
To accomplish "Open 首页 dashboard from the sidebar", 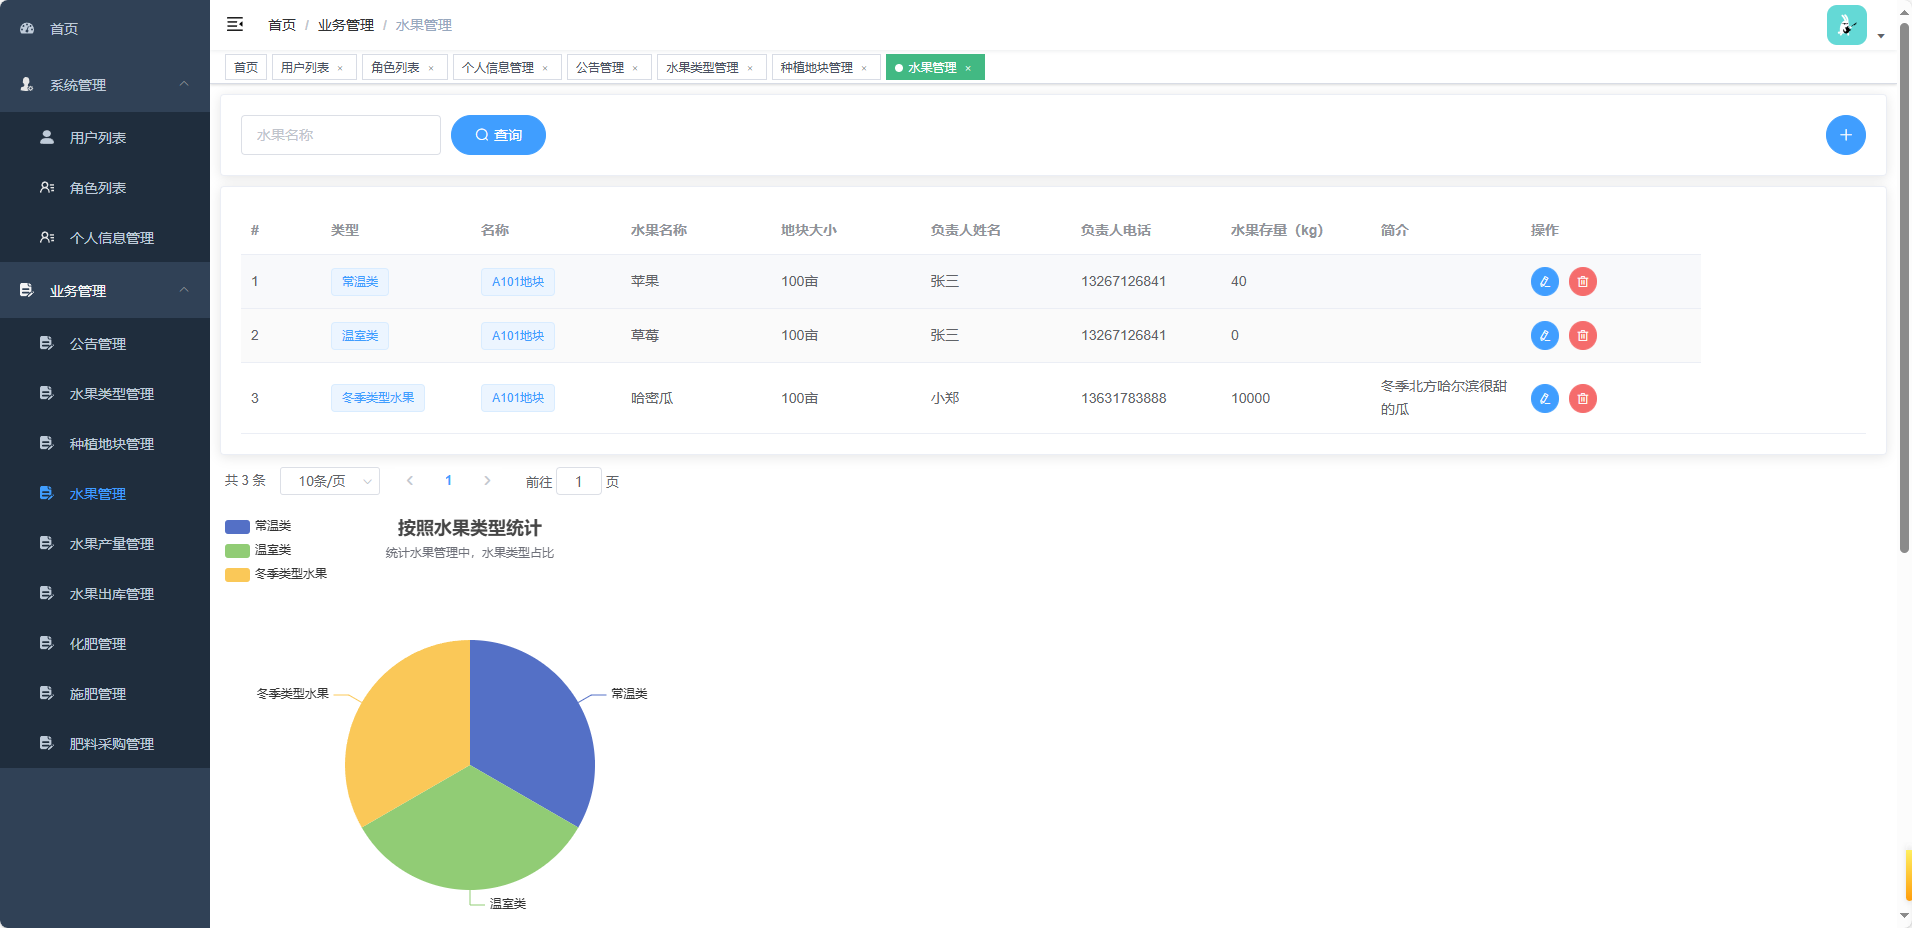I will point(63,28).
